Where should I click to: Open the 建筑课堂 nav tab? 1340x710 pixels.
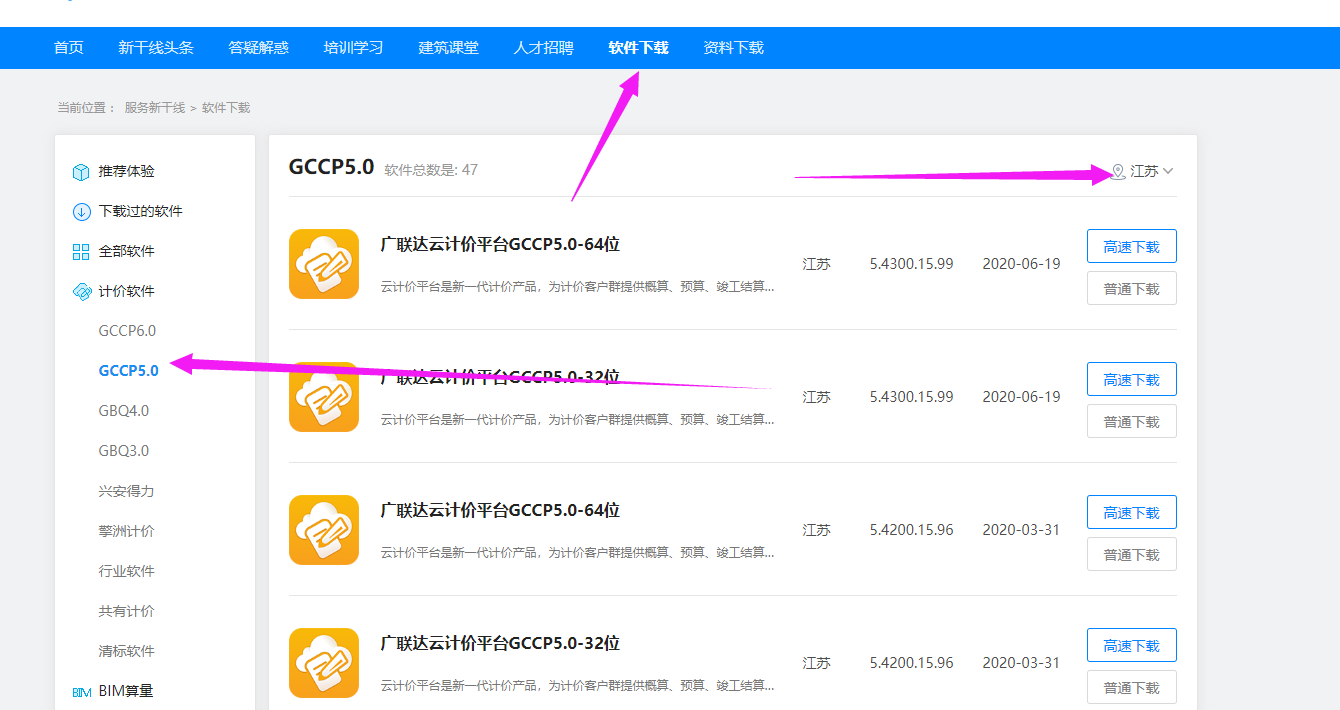(x=449, y=48)
